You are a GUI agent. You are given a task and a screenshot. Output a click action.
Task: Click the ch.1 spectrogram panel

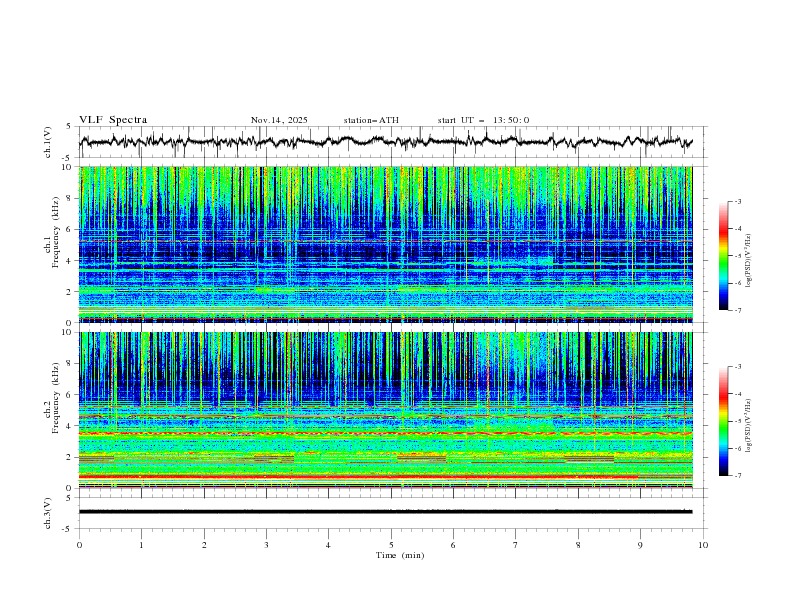click(385, 244)
